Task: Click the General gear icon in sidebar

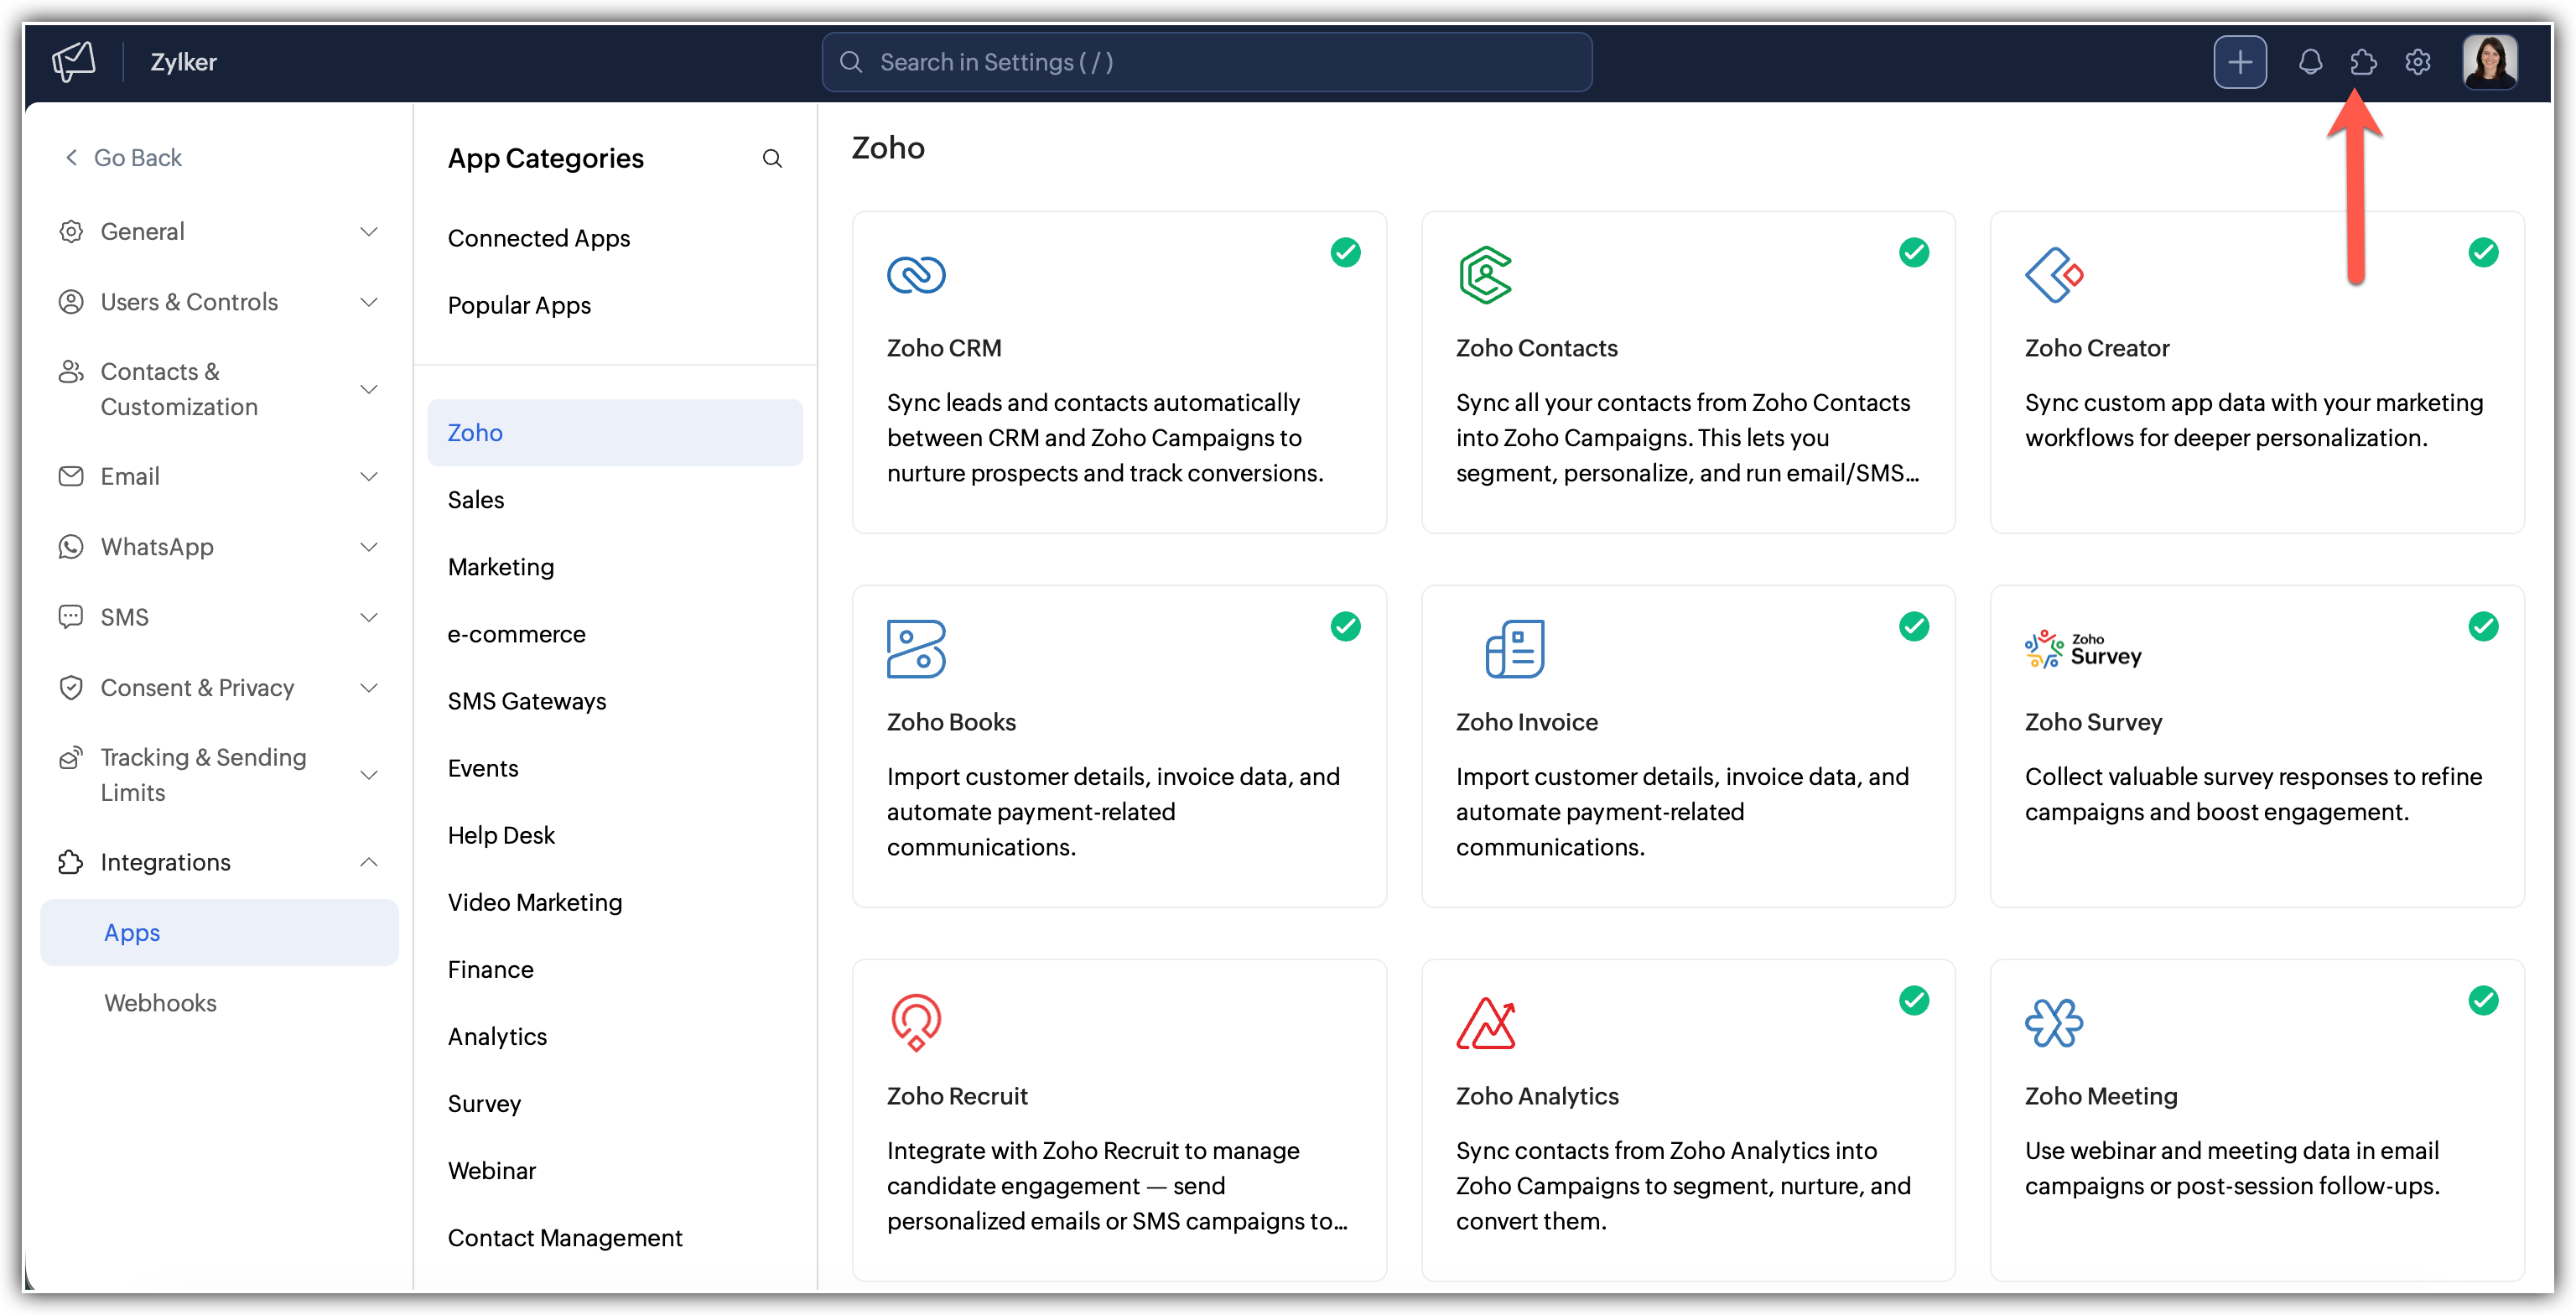Action: point(71,231)
